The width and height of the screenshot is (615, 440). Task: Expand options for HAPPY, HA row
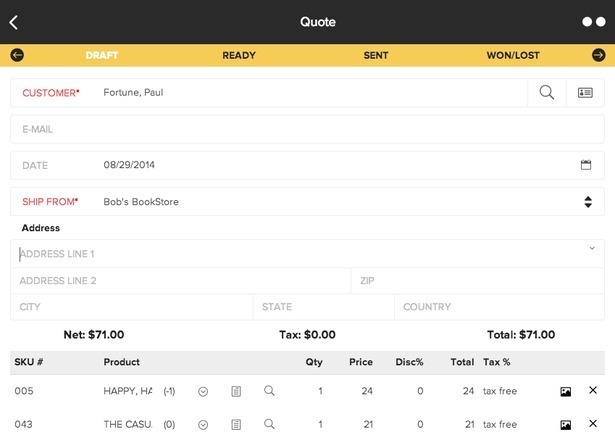pyautogui.click(x=203, y=391)
